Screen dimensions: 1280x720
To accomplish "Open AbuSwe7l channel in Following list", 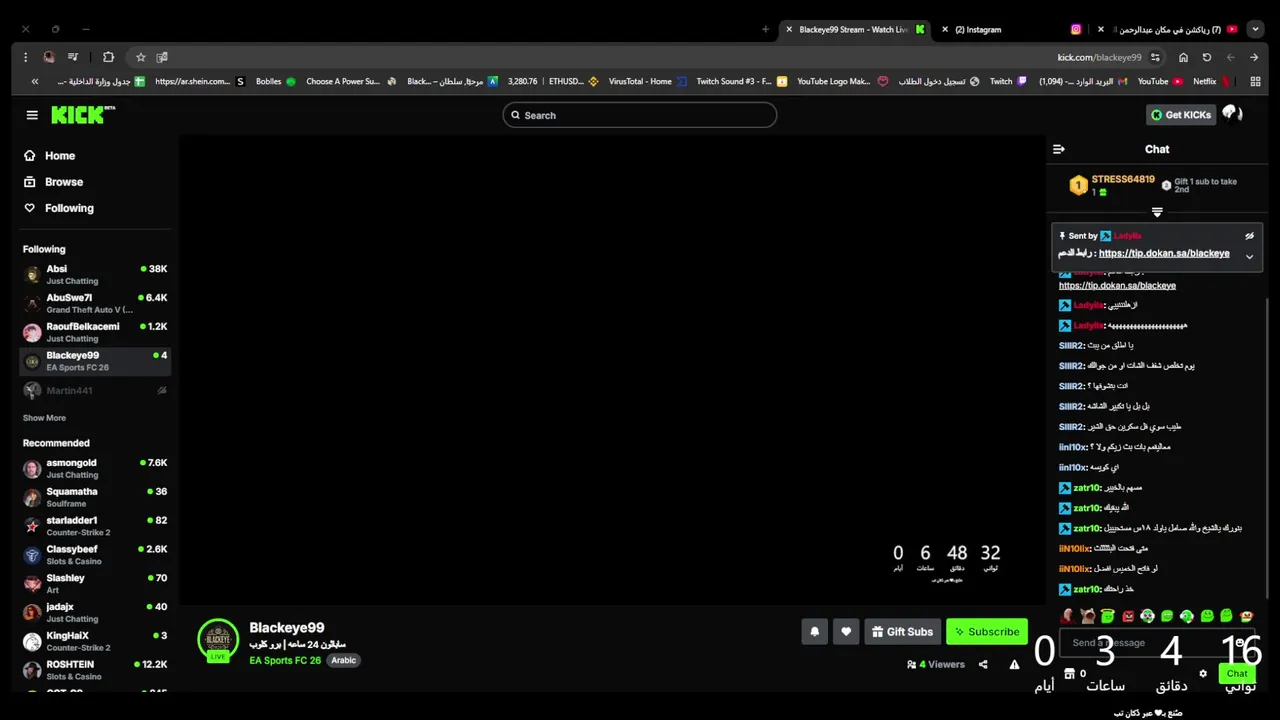I will pos(95,303).
